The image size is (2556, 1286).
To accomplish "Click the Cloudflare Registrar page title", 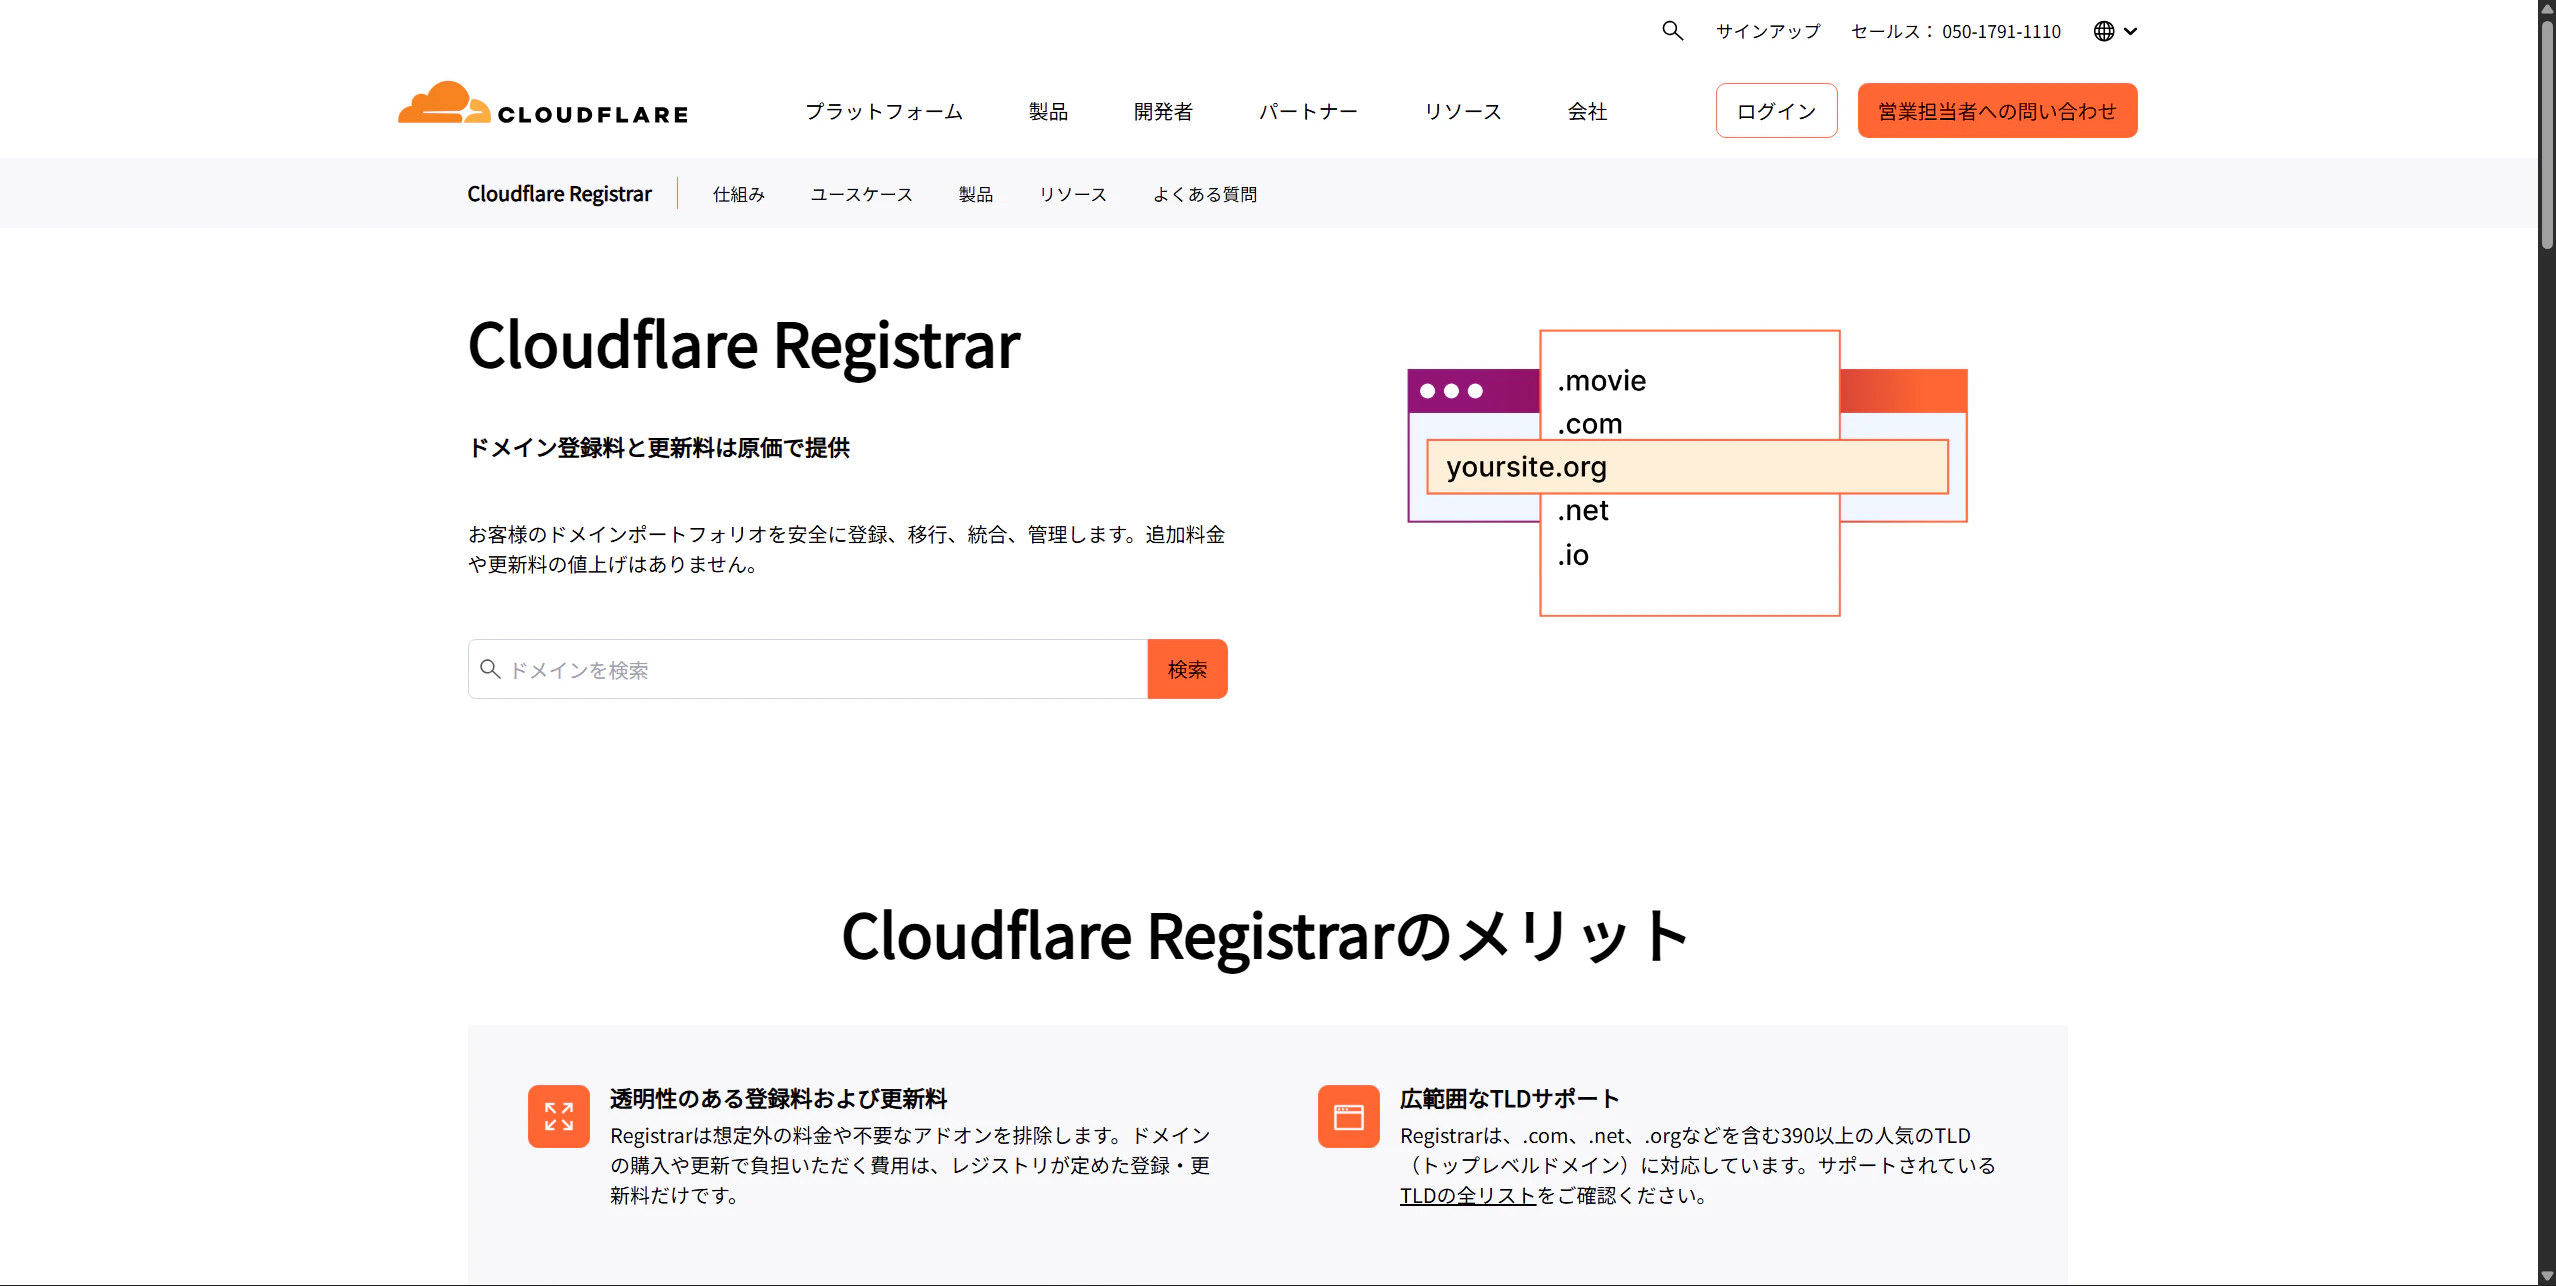I will (x=744, y=345).
